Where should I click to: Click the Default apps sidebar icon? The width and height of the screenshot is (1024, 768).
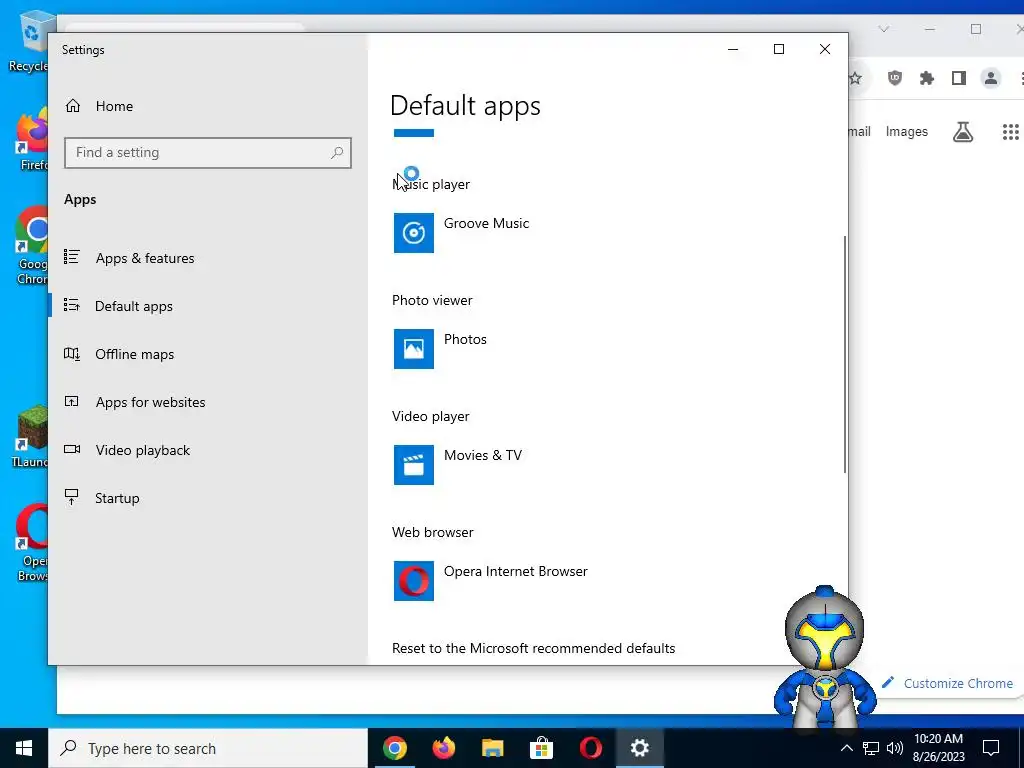[x=72, y=305]
